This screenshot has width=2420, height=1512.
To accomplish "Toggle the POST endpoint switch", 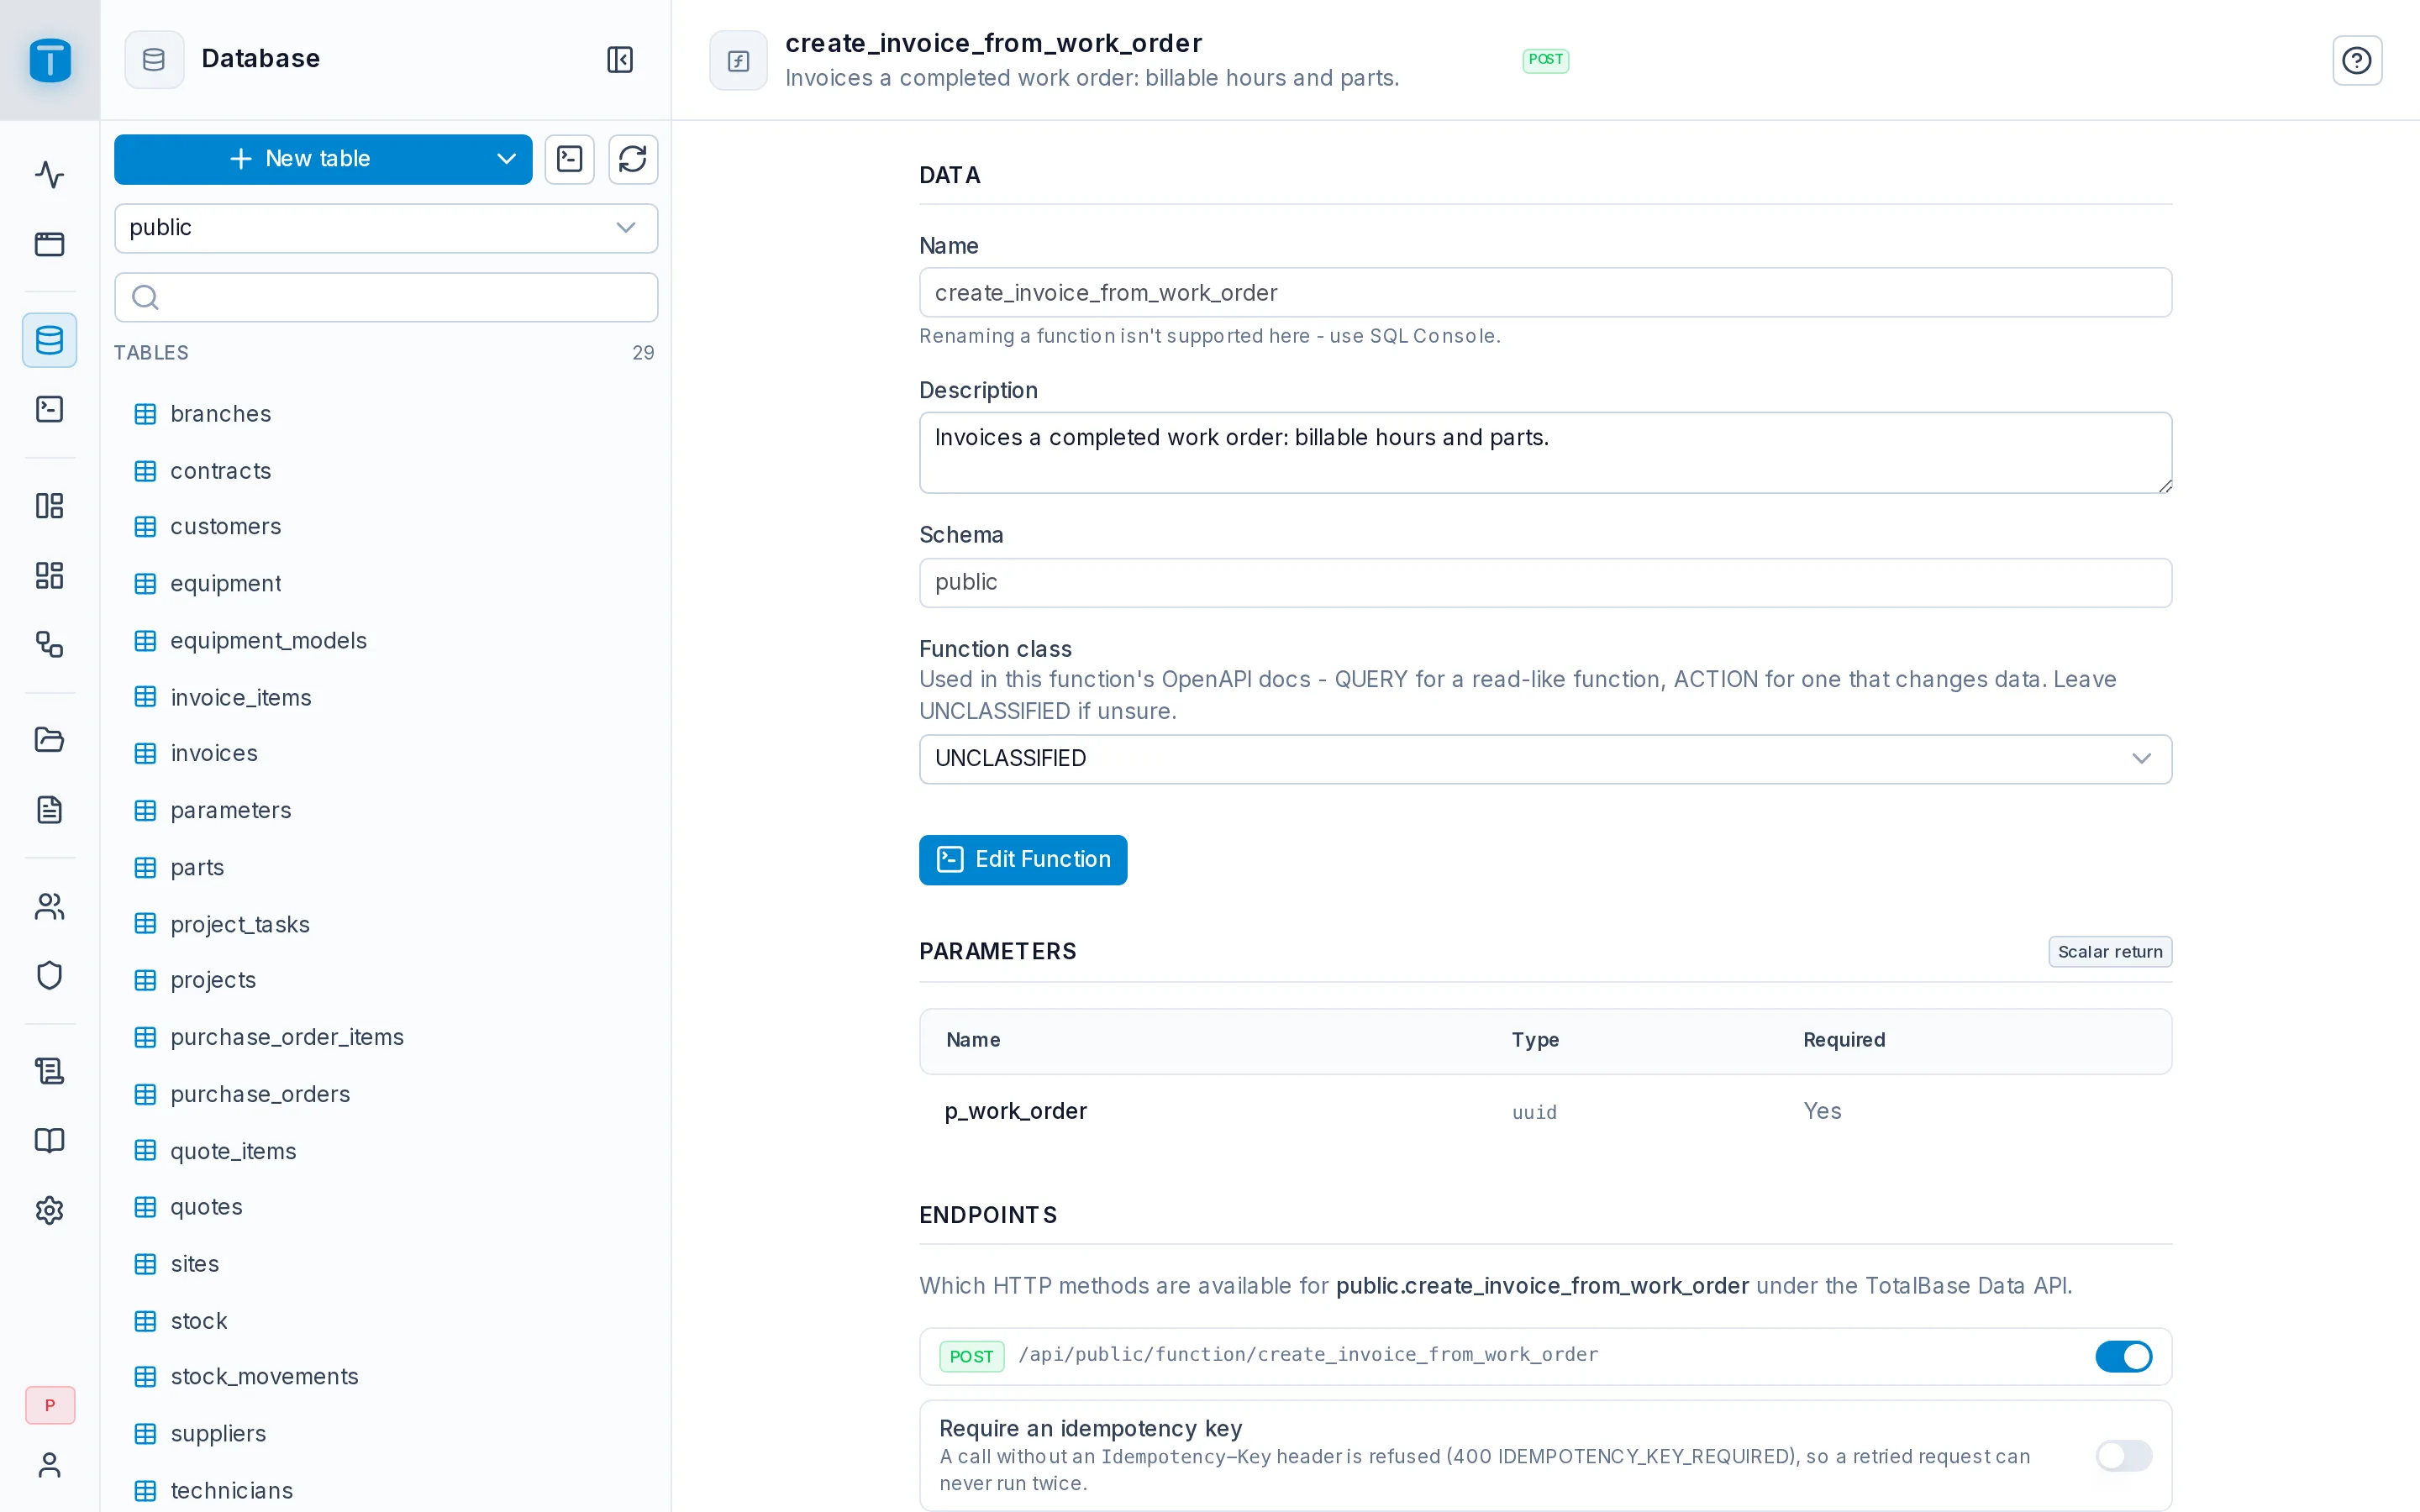I will coord(2123,1356).
